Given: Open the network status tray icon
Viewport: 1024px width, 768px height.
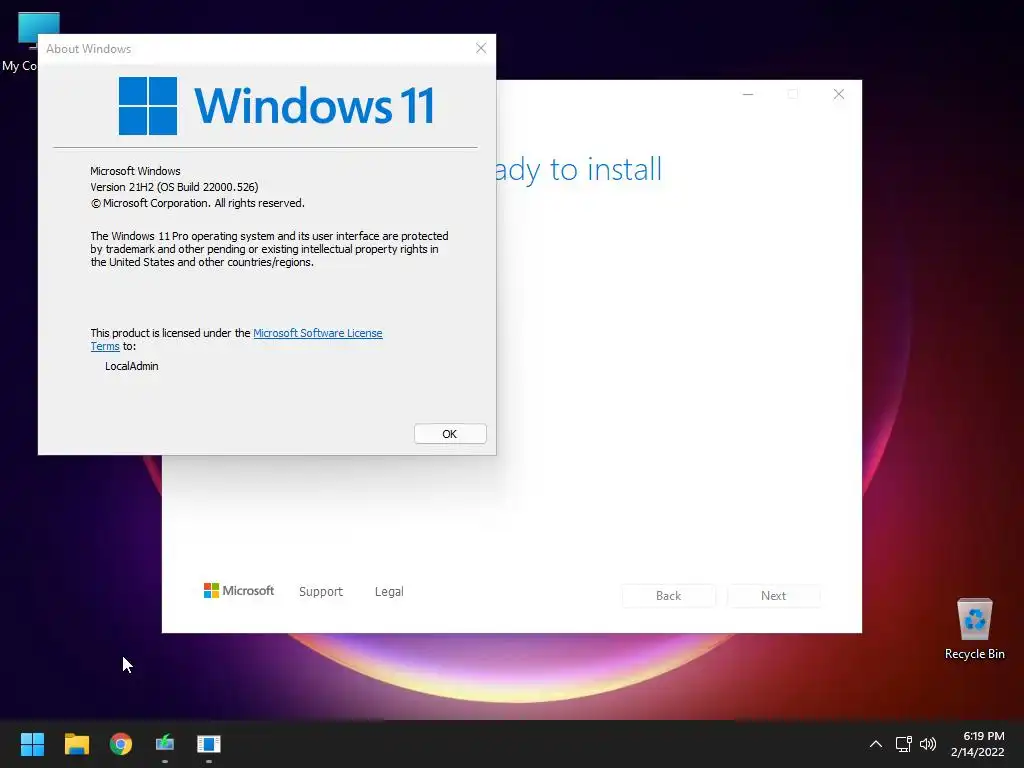Looking at the screenshot, I should [903, 744].
